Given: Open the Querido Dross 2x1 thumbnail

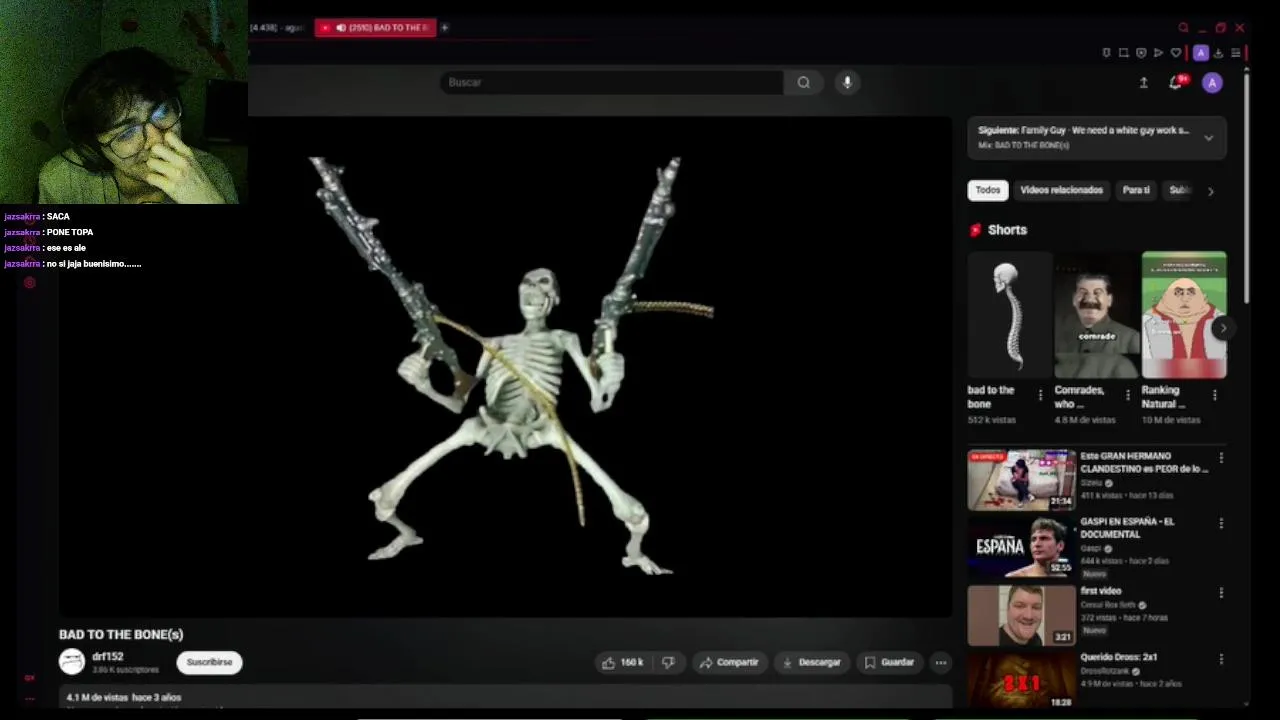Looking at the screenshot, I should pos(1021,680).
